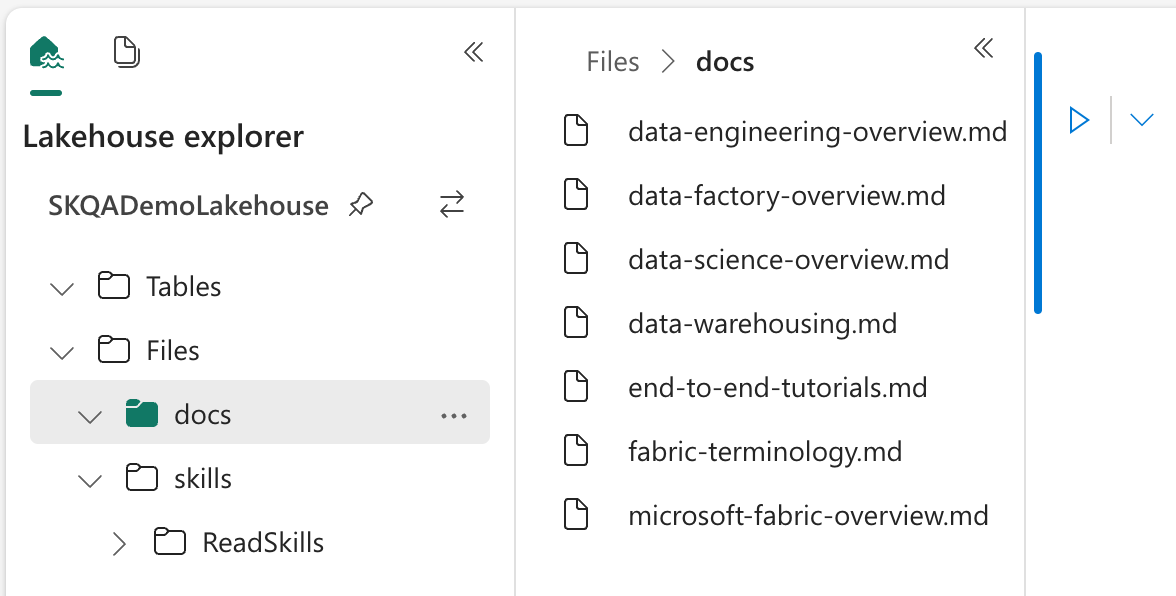Collapse the Lakehouse explorer panel
Viewport: 1176px width, 596px height.
tap(474, 53)
